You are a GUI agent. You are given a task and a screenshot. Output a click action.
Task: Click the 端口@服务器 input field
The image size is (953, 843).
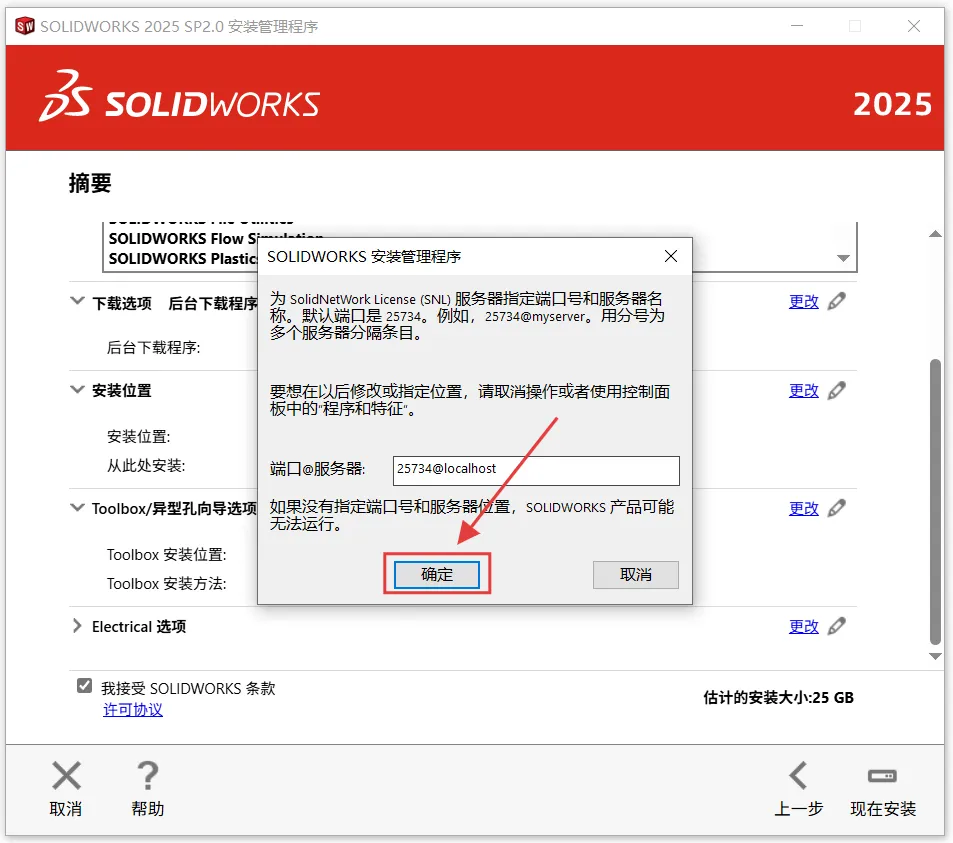pos(536,470)
